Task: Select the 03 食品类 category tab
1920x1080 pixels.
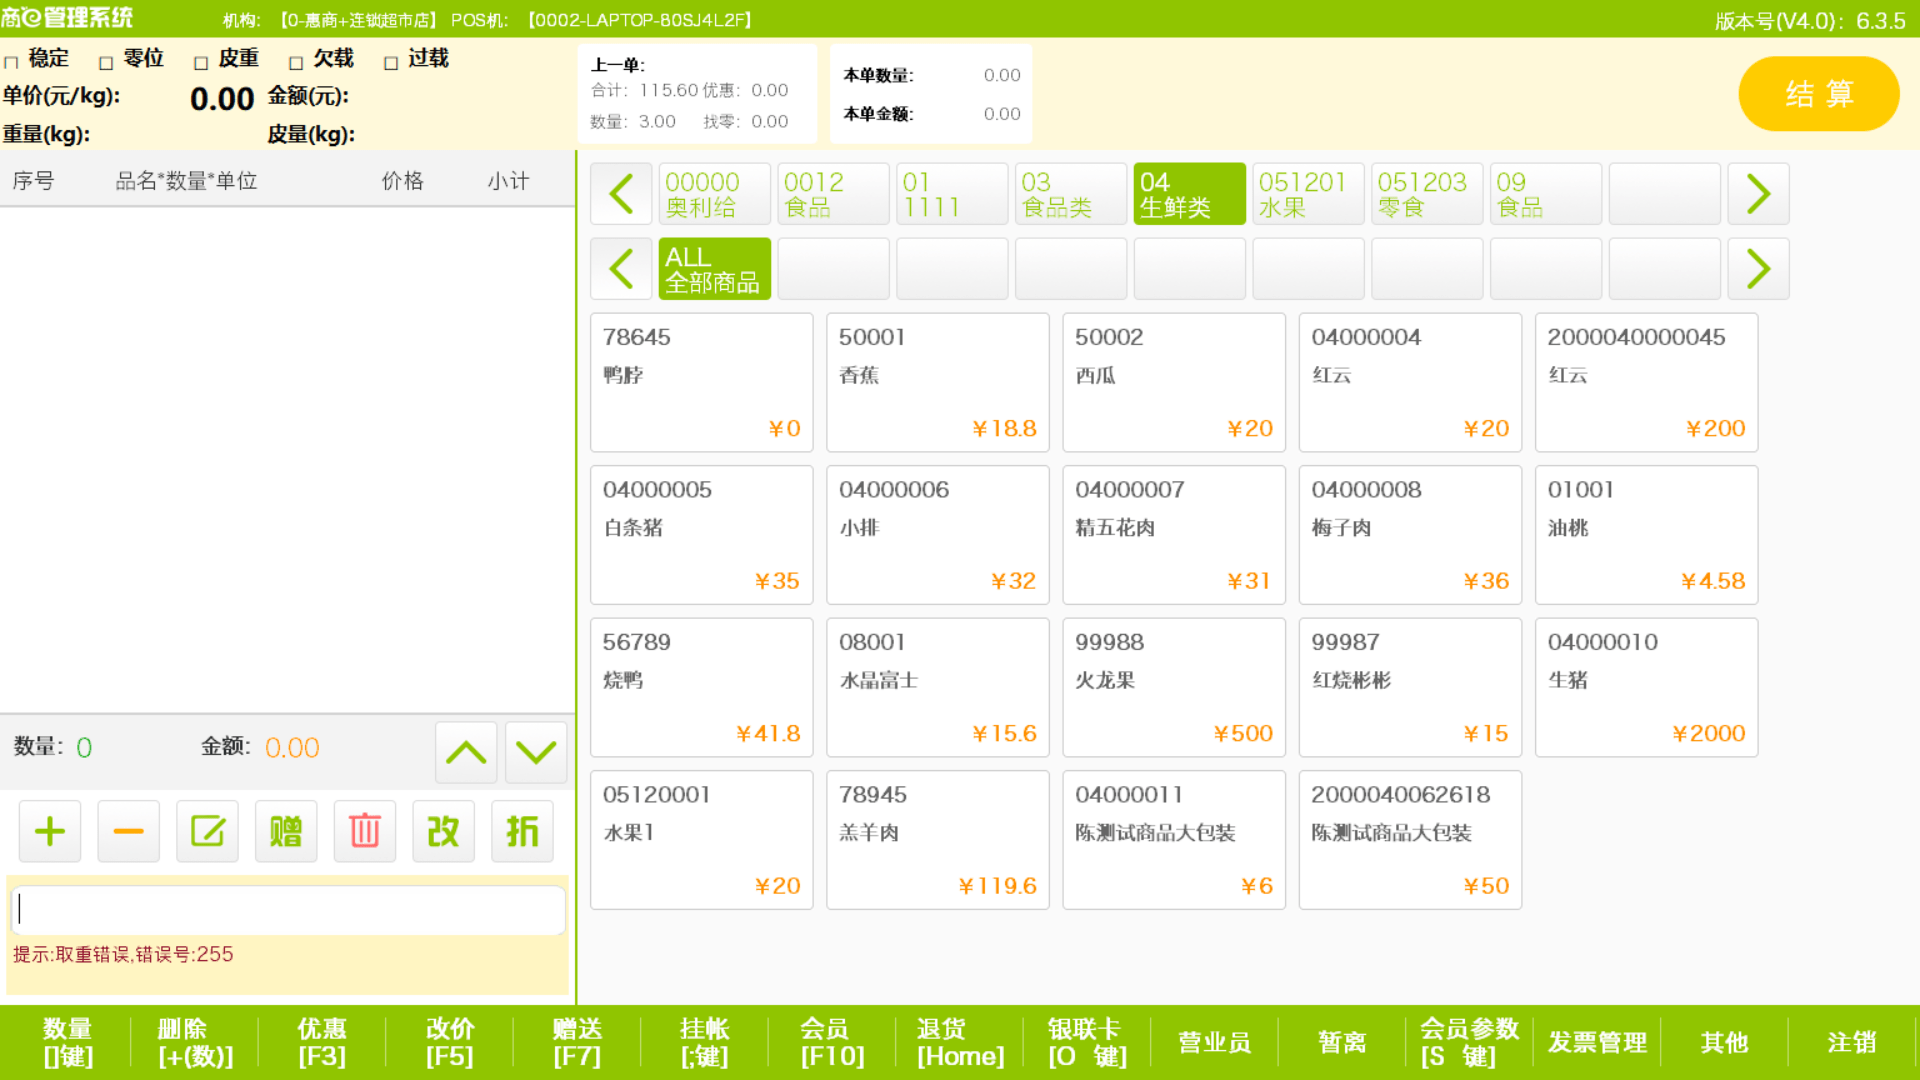Action: [1071, 194]
